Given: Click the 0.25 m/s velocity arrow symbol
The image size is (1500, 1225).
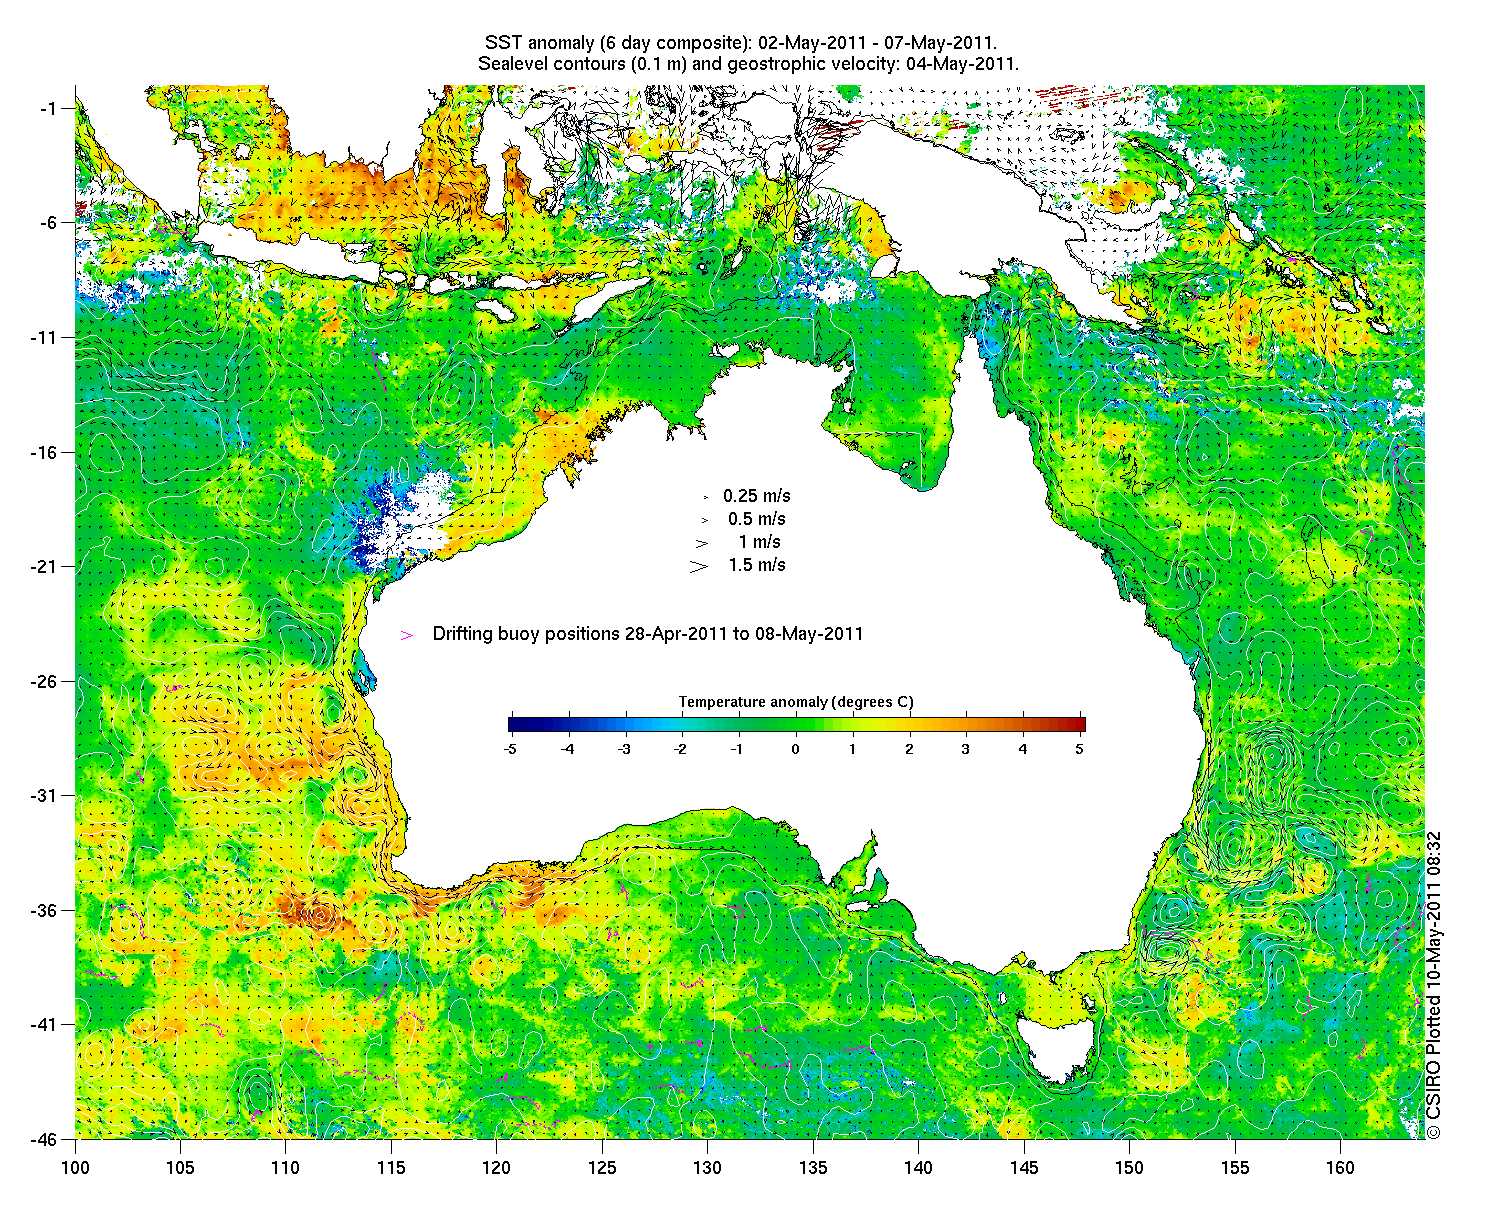Looking at the screenshot, I should tap(706, 497).
